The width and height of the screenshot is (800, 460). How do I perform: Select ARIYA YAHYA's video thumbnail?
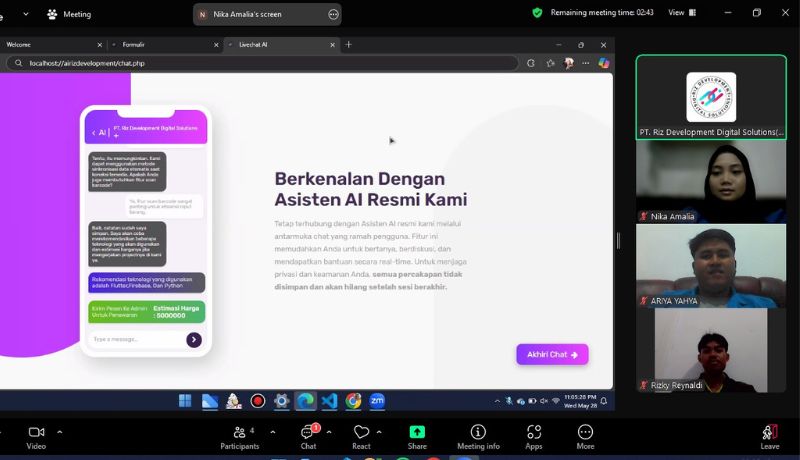click(x=711, y=265)
